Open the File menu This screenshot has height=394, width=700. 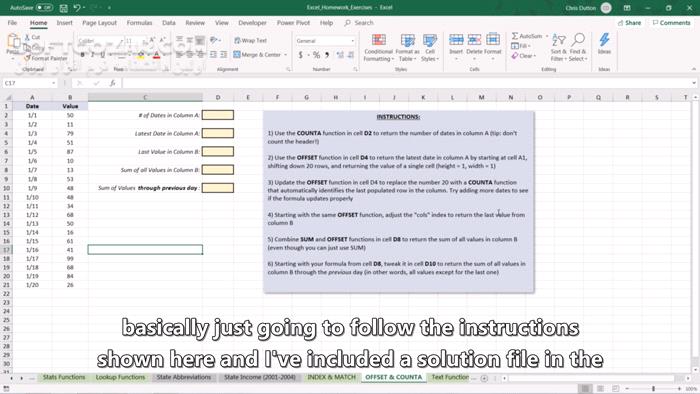click(12, 23)
